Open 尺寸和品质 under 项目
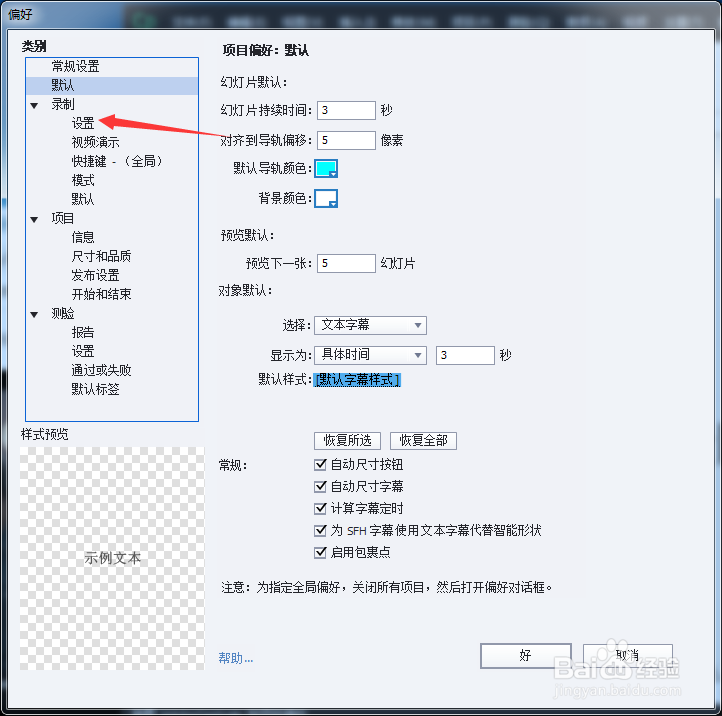 [101, 256]
